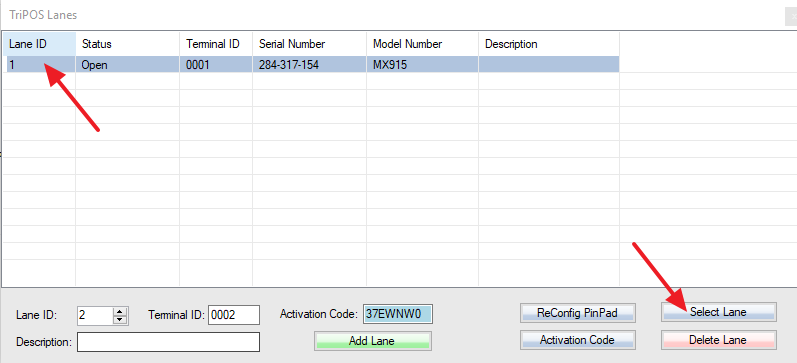Sort by Status column header
Screen dimensions: 797x363
pyautogui.click(x=128, y=44)
